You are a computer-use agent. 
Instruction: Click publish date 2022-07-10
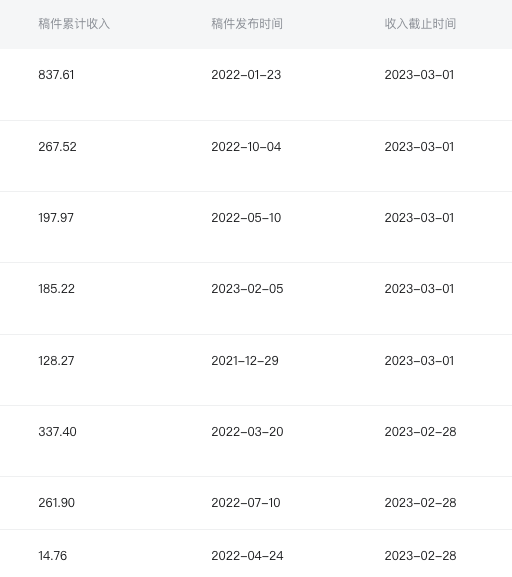tap(246, 503)
